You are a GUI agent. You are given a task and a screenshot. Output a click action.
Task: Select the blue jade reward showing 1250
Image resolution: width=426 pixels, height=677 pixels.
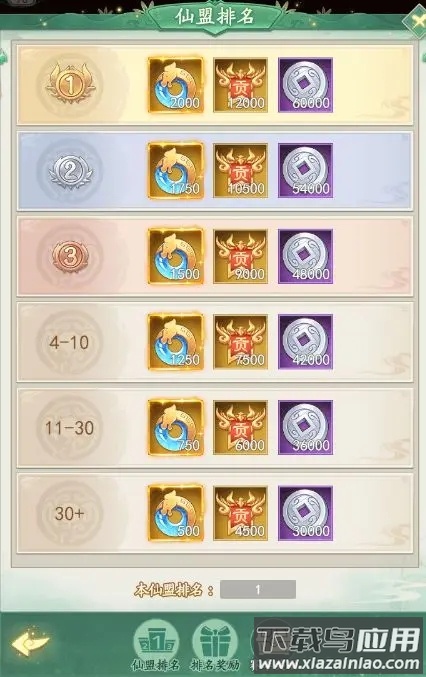(x=176, y=342)
